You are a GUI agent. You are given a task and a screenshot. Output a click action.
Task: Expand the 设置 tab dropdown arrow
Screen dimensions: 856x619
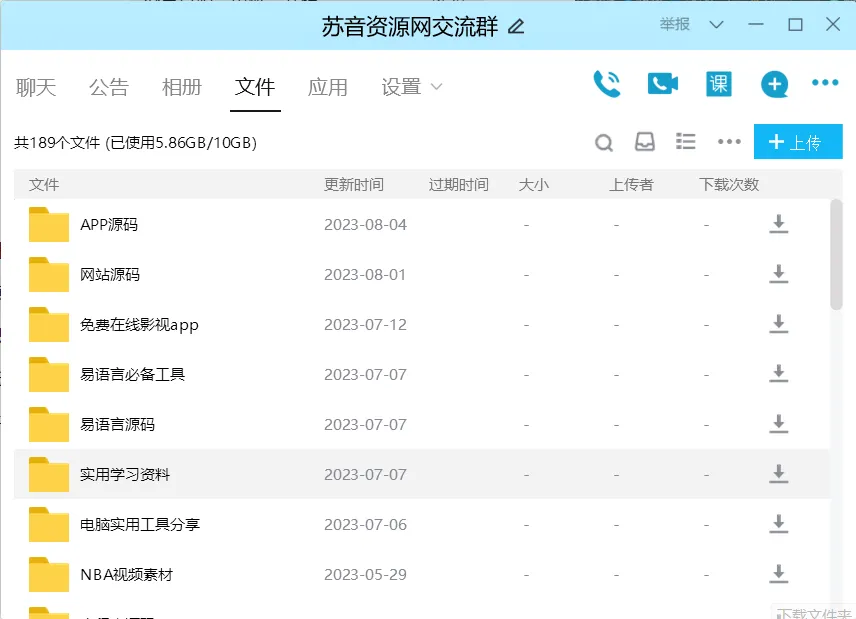pos(436,87)
